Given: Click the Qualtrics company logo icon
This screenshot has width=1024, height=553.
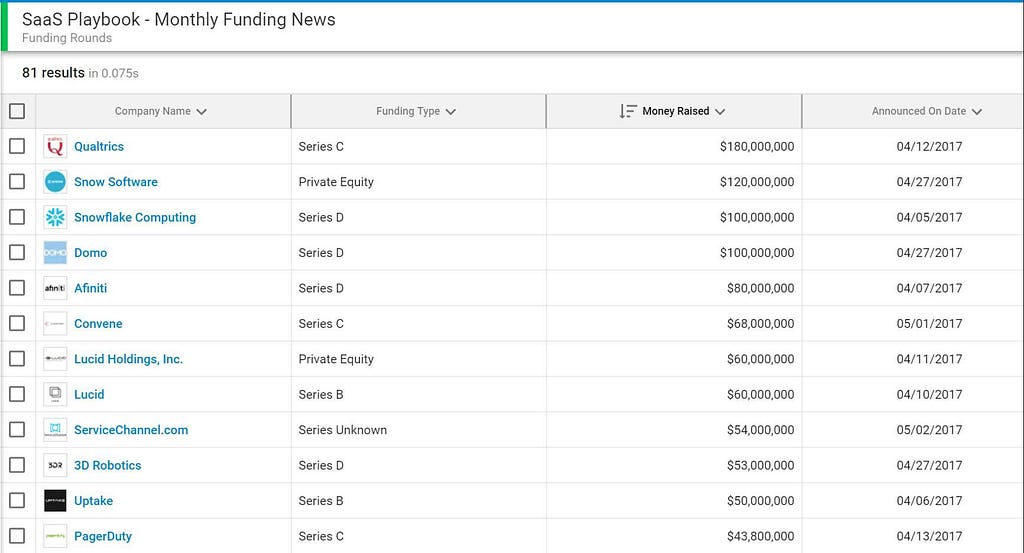Looking at the screenshot, I should click(55, 146).
